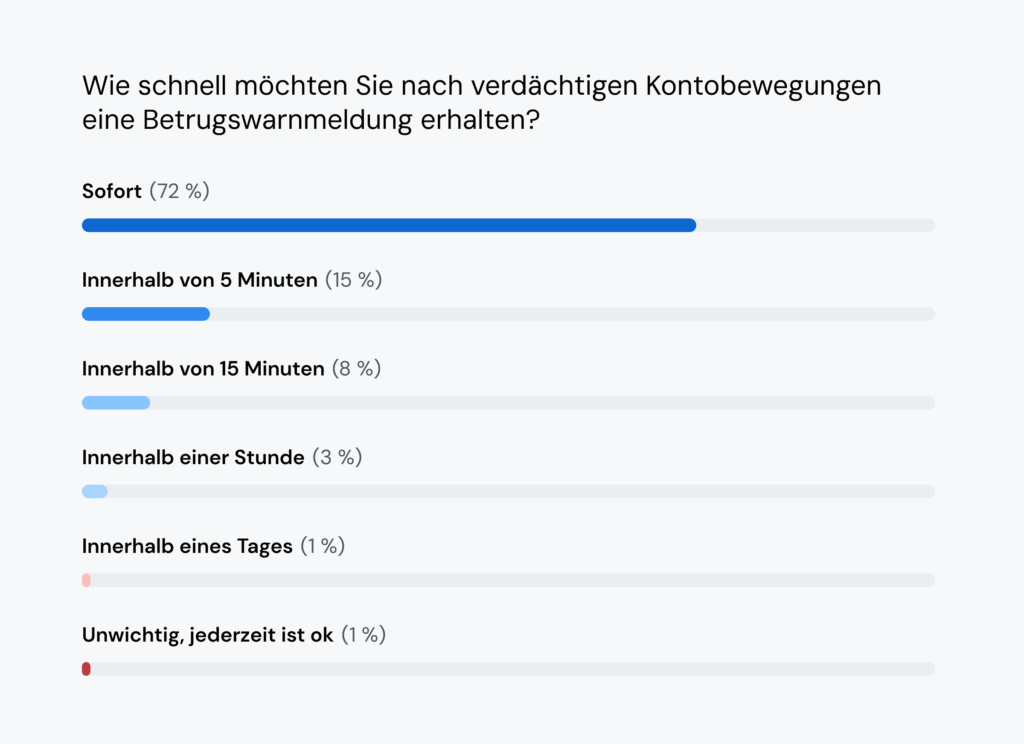
Task: Click the '(1 %)' next to Unwichtig
Action: click(x=363, y=635)
